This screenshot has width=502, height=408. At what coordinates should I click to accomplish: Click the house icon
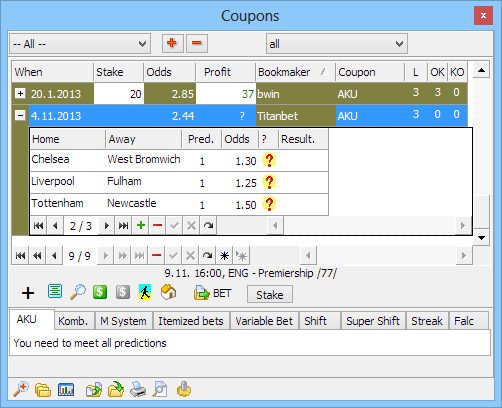(168, 292)
